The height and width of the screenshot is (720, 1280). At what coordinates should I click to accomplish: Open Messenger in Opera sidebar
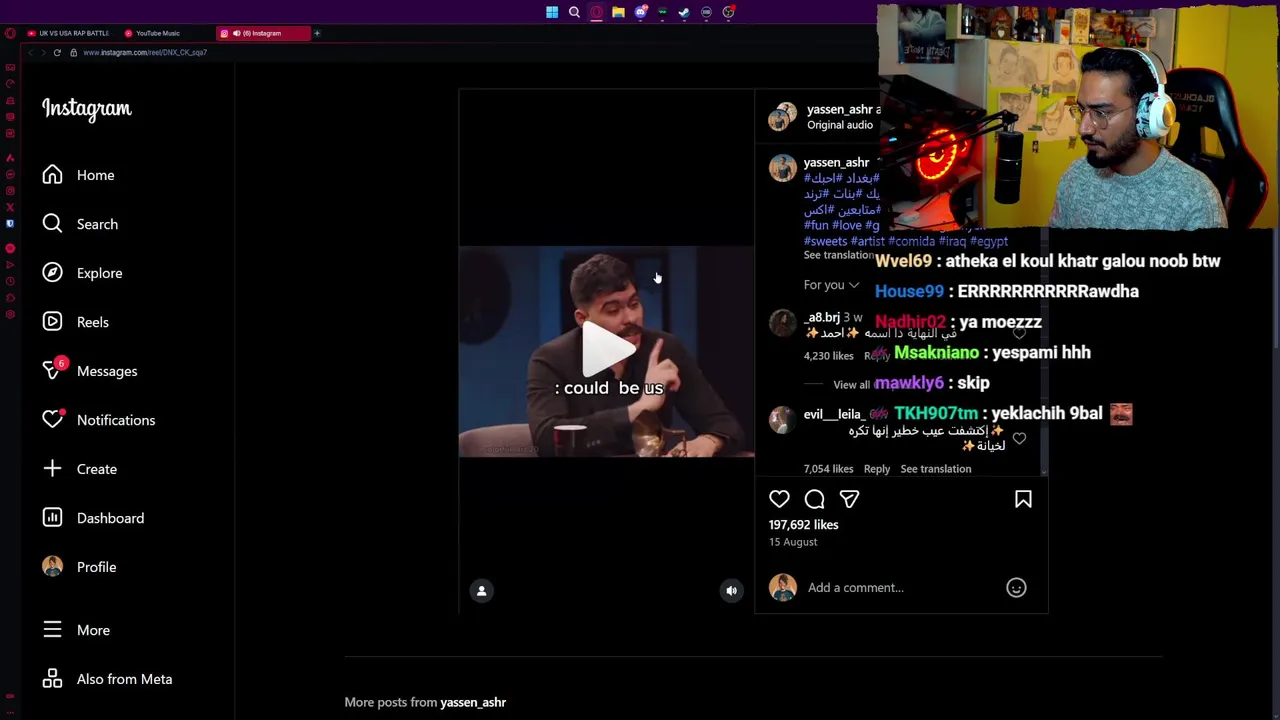(x=10, y=174)
